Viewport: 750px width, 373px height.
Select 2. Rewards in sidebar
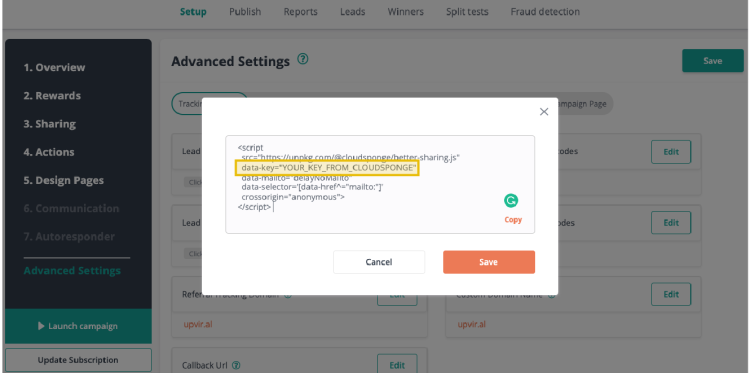52,96
